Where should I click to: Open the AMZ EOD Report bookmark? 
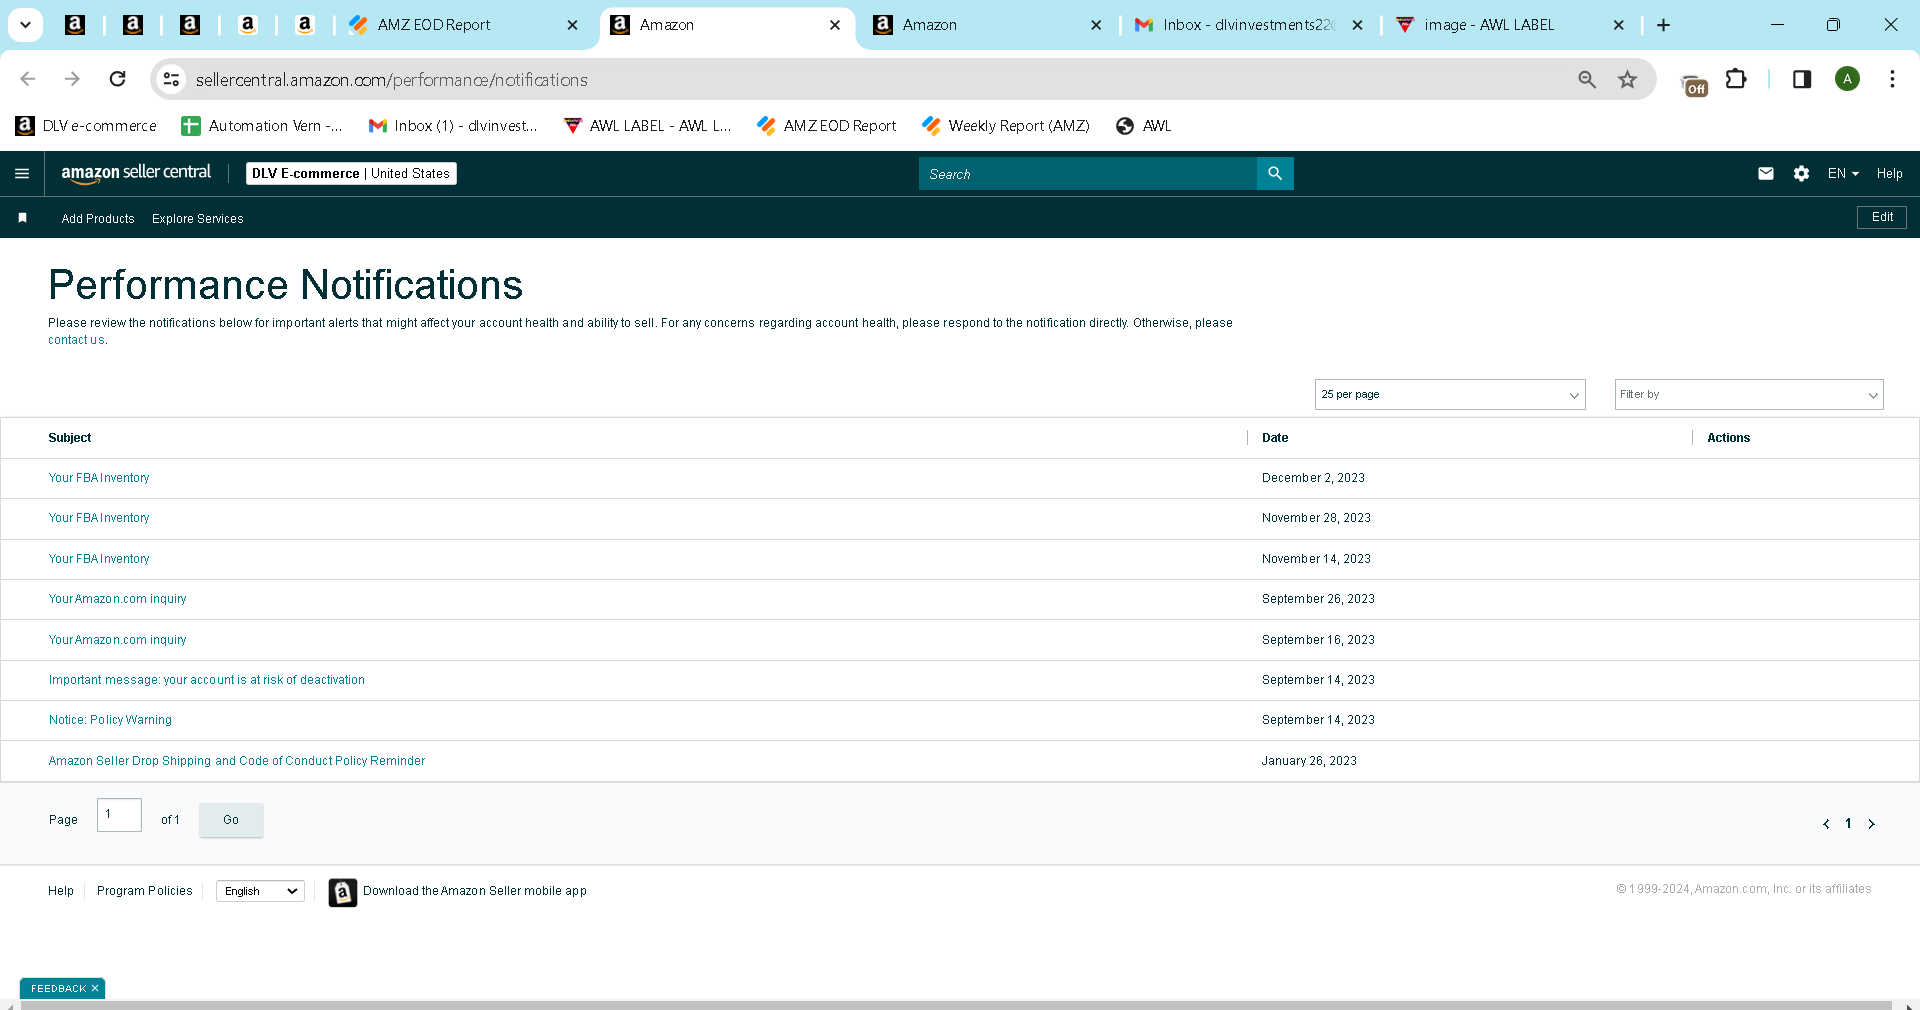click(827, 126)
